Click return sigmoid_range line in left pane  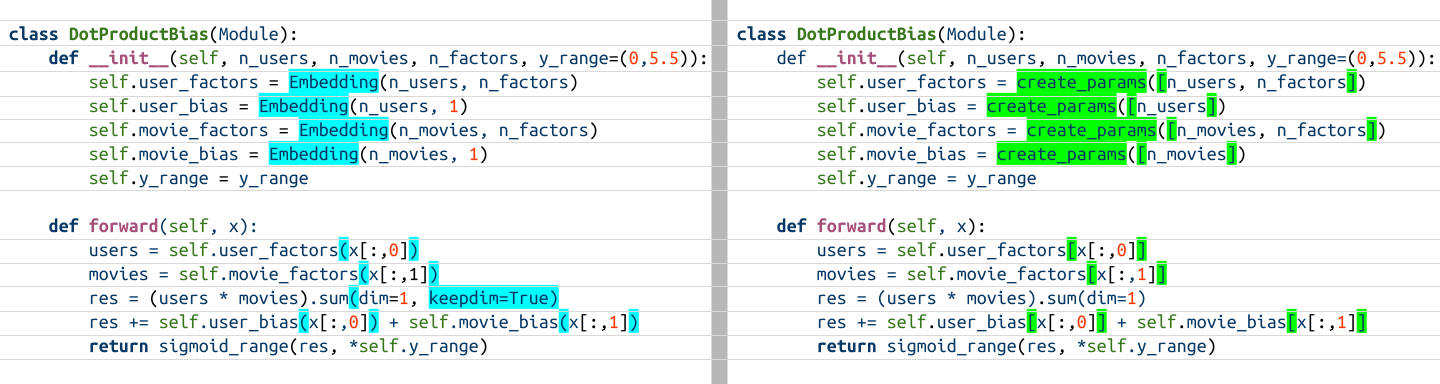click(x=288, y=346)
